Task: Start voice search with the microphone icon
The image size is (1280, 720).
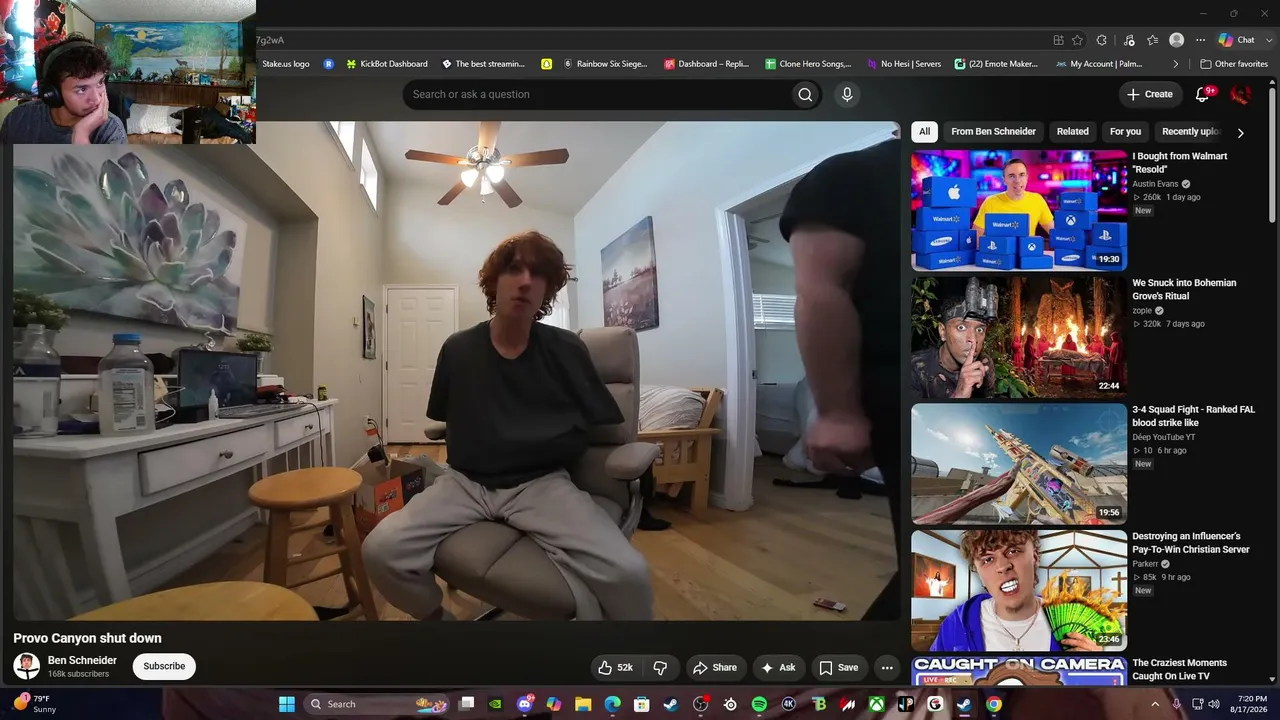Action: point(847,94)
